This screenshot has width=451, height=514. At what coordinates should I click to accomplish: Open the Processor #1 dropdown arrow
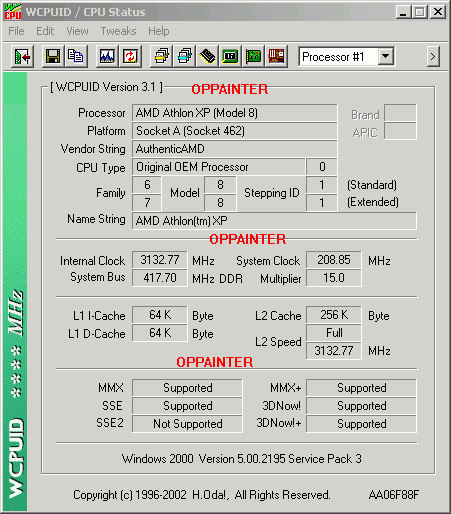(x=386, y=56)
